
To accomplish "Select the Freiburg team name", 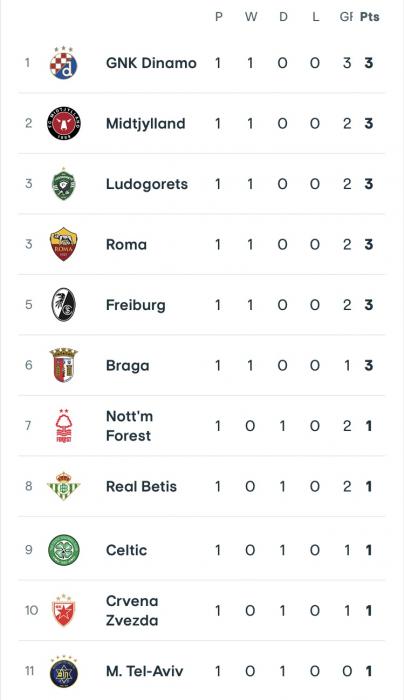I will [x=136, y=305].
